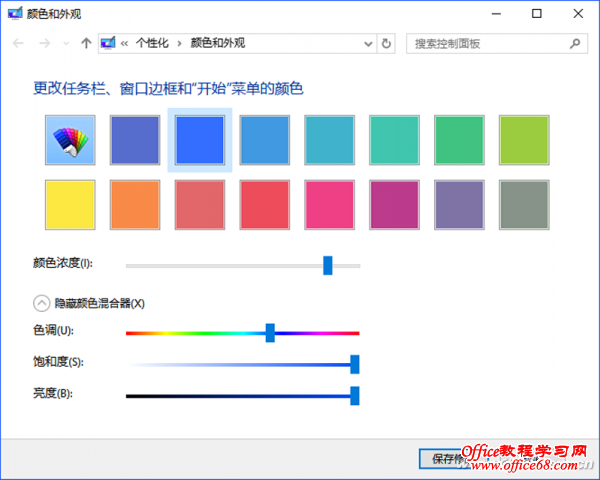Open the chevron after 个性化 in the breadcrumb
Image resolution: width=600 pixels, height=480 pixels.
(180, 44)
